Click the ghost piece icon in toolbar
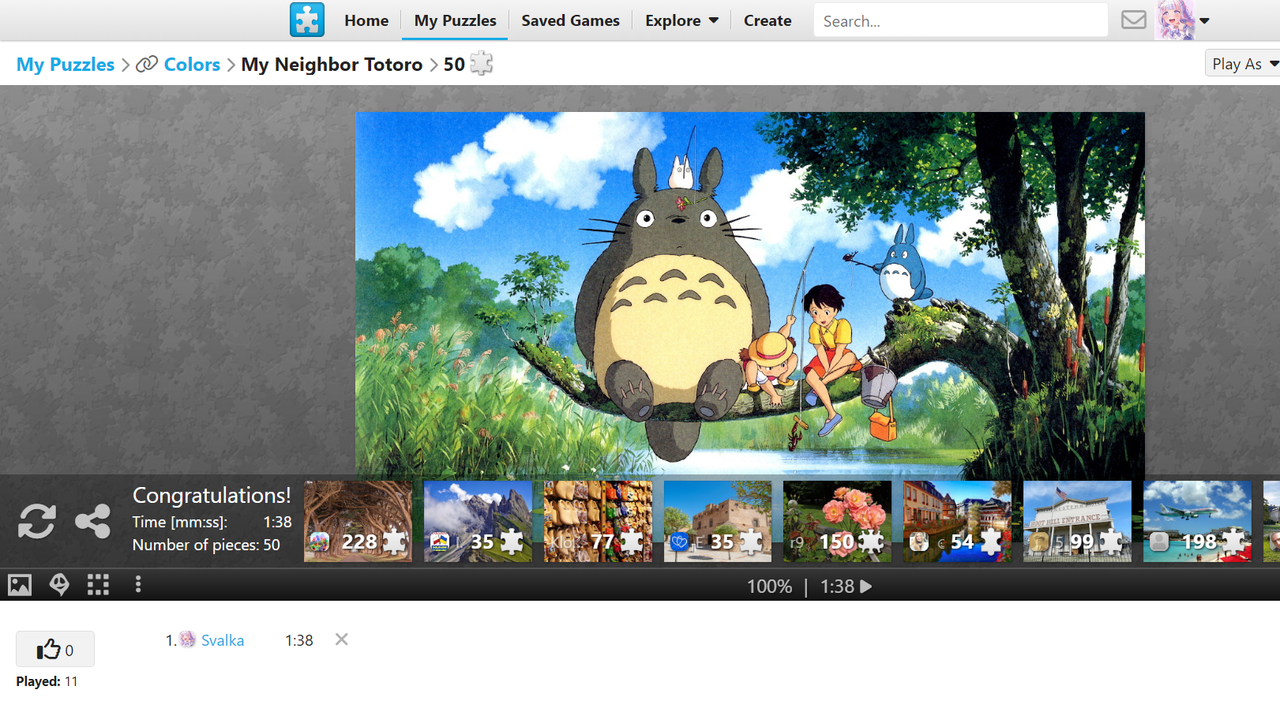The height and width of the screenshot is (708, 1280). tap(59, 585)
